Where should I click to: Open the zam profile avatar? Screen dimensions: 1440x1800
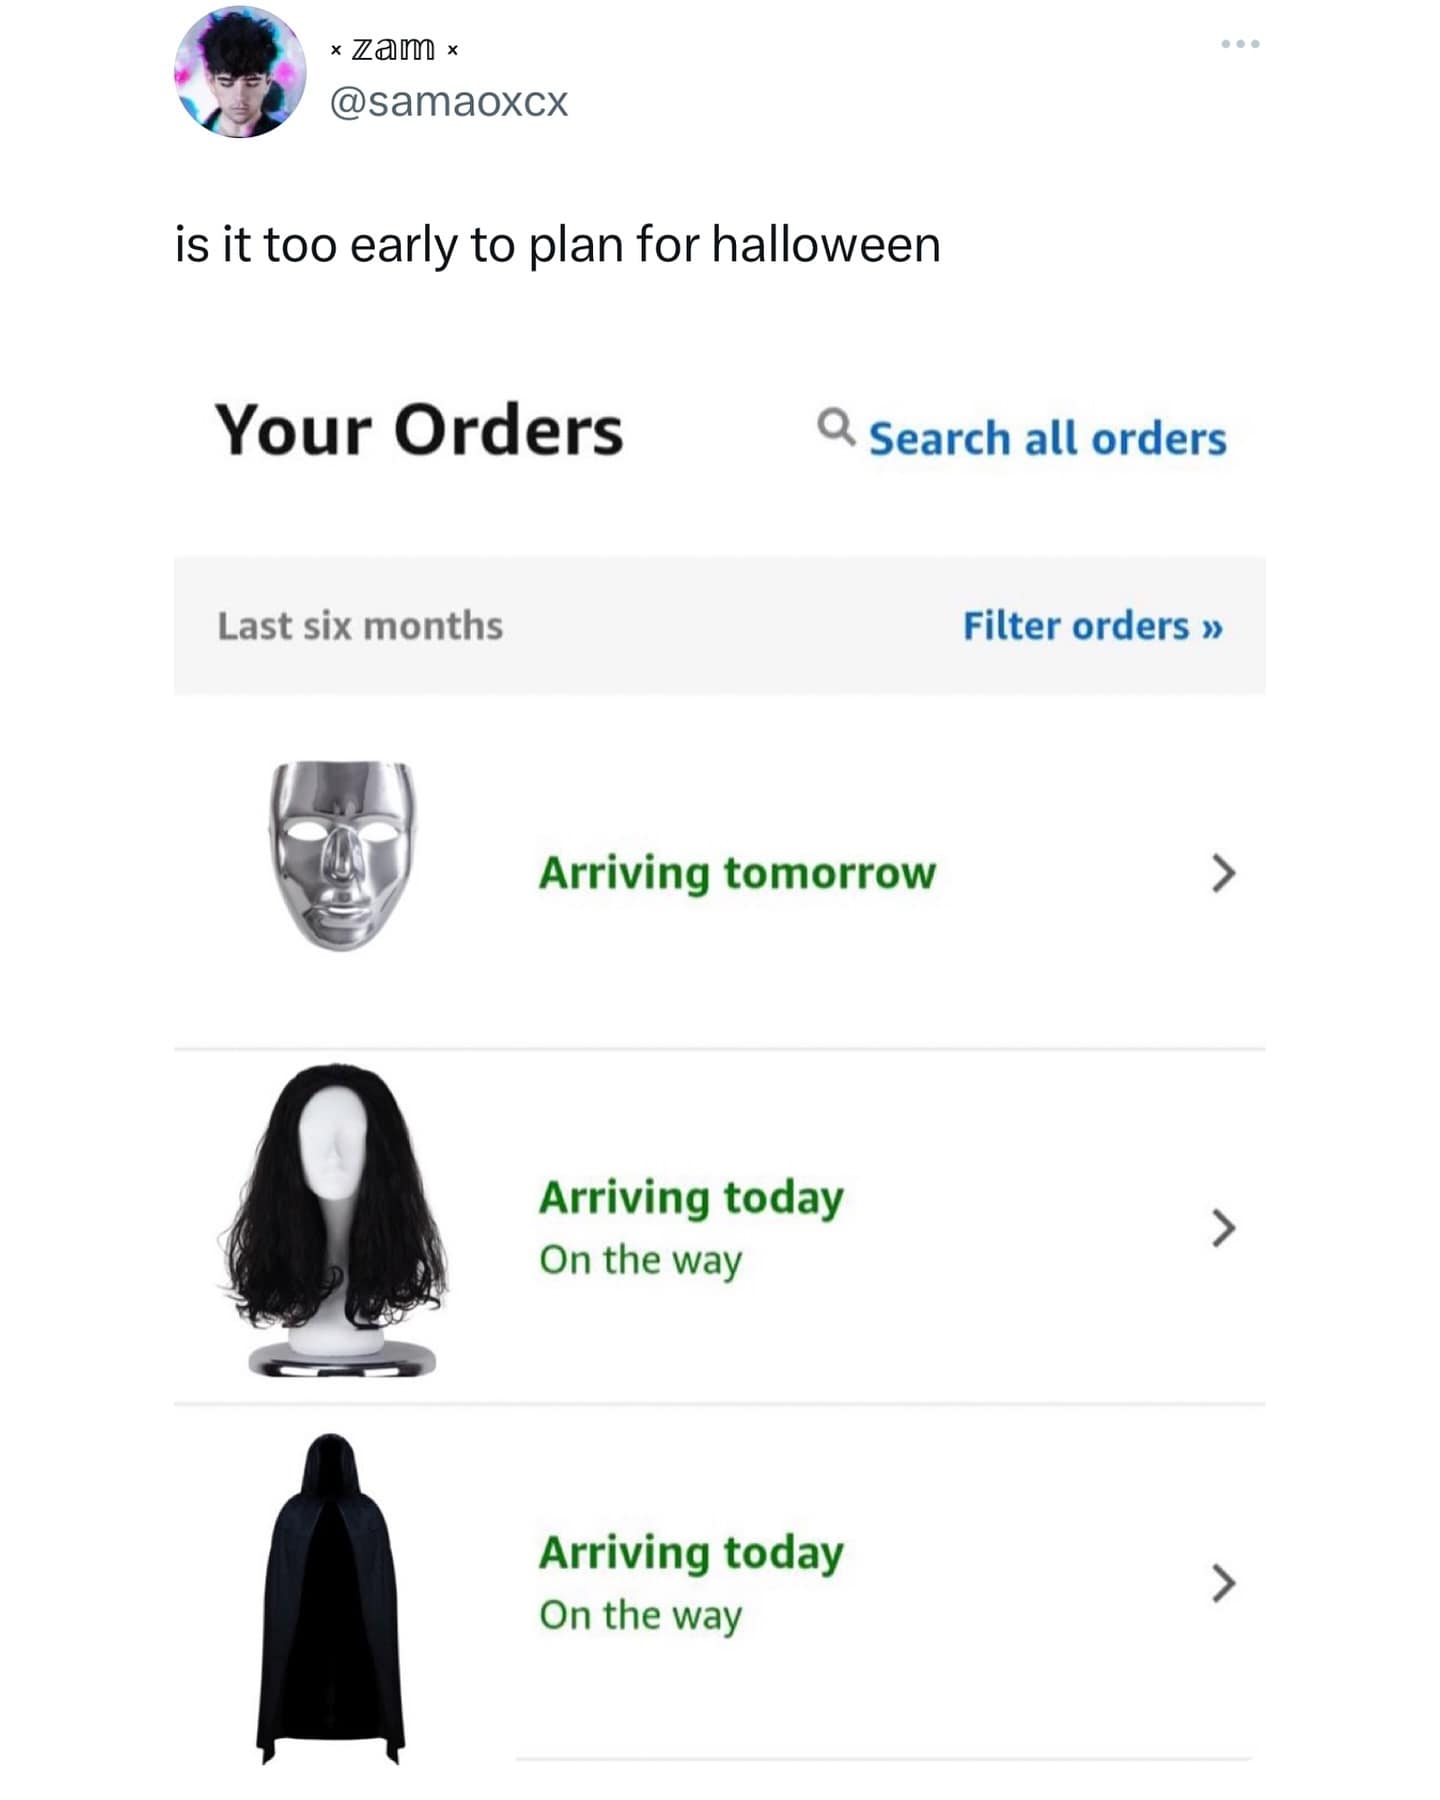(240, 72)
